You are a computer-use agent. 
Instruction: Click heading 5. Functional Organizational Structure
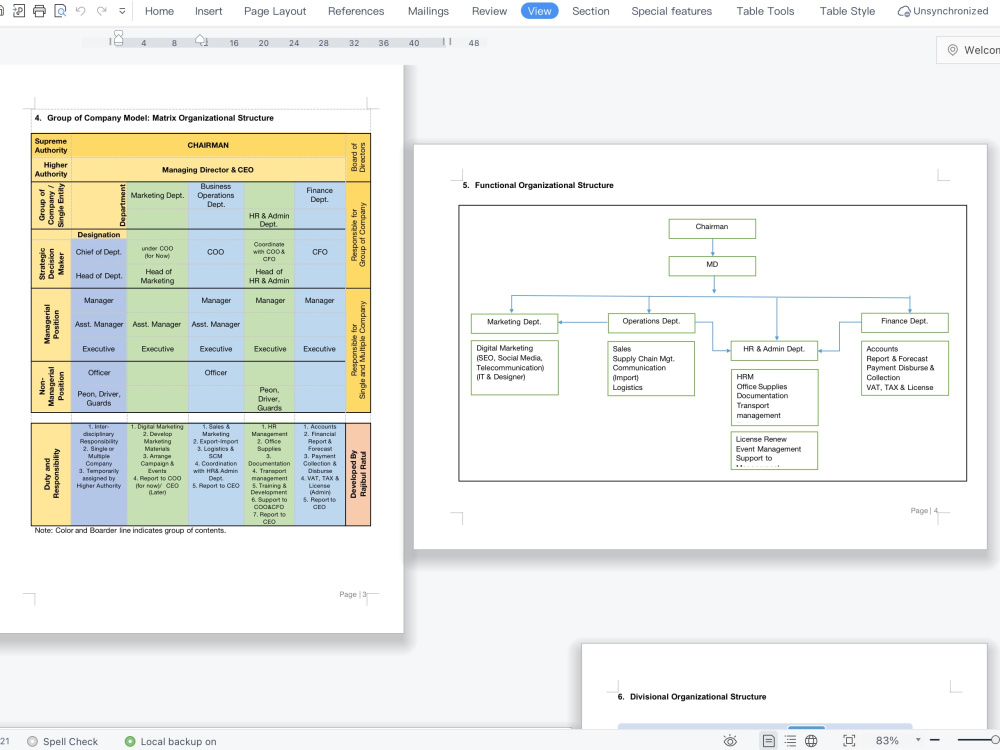click(538, 185)
